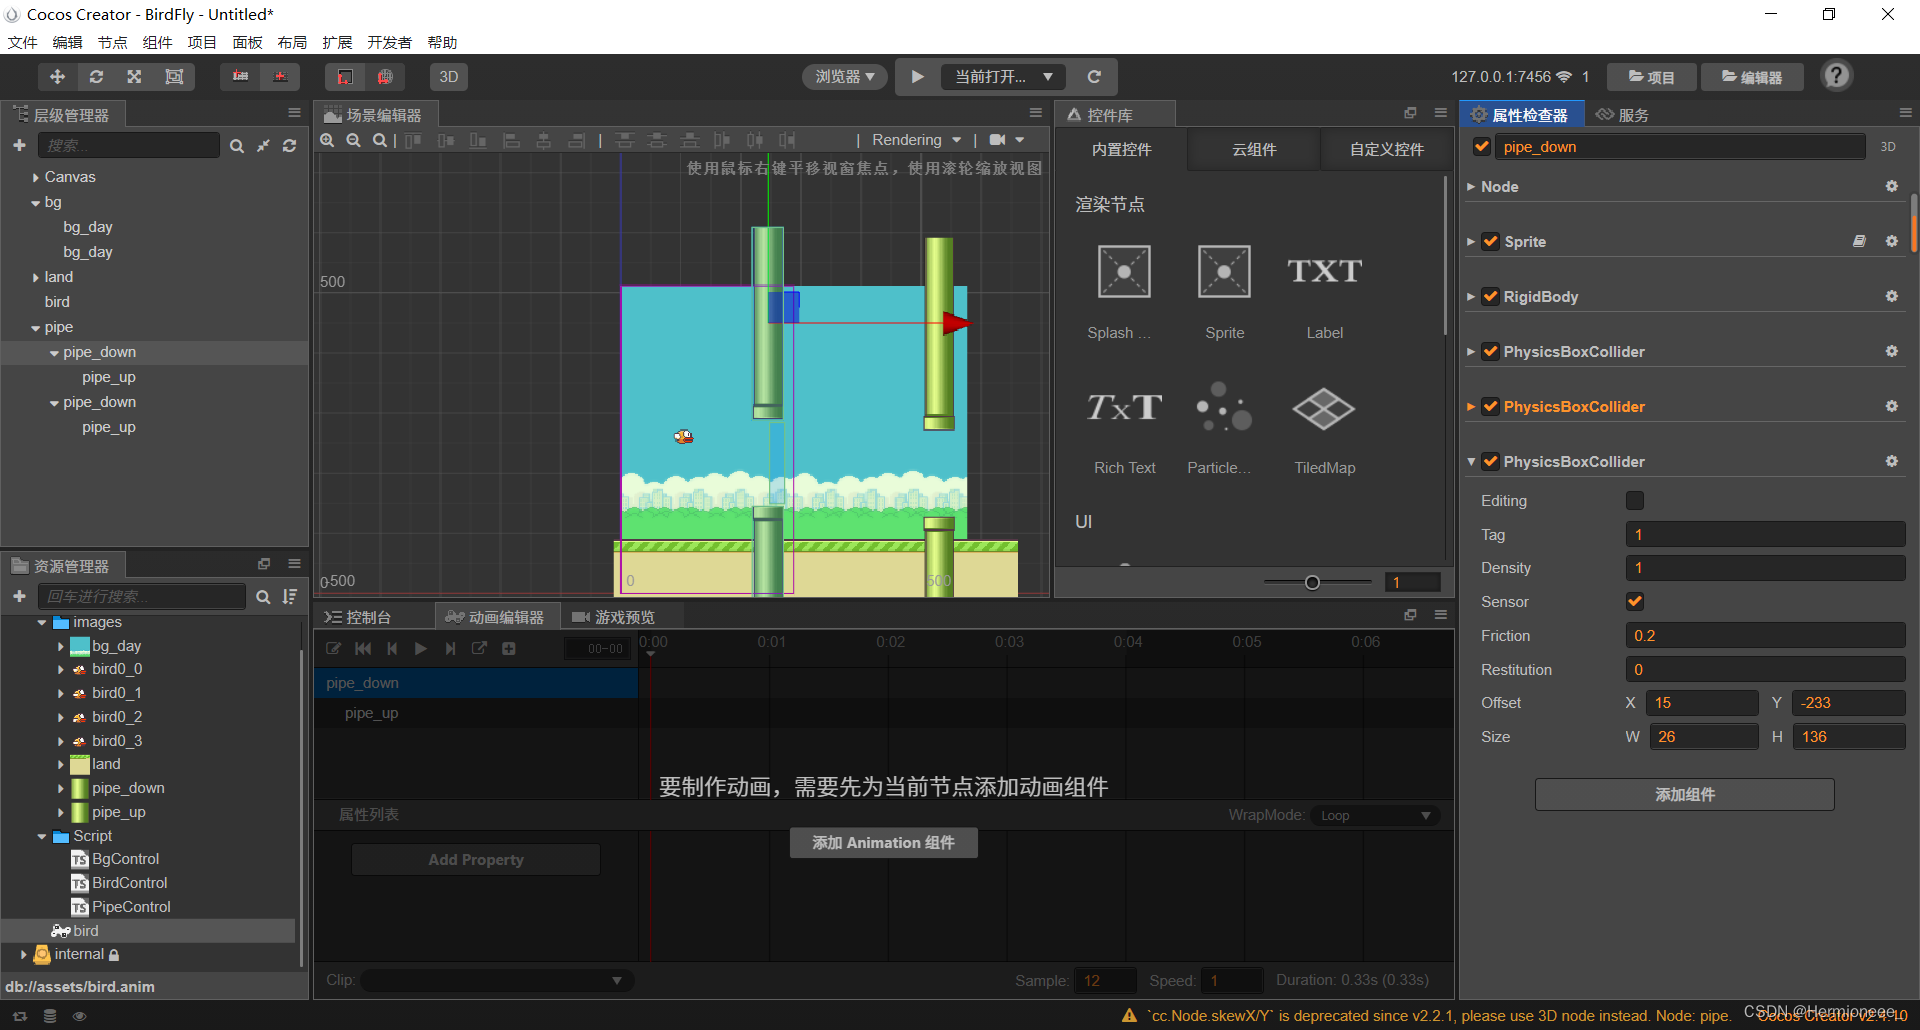Select the TiledMap node icon
Screen dimensions: 1920x1030
tap(1324, 409)
